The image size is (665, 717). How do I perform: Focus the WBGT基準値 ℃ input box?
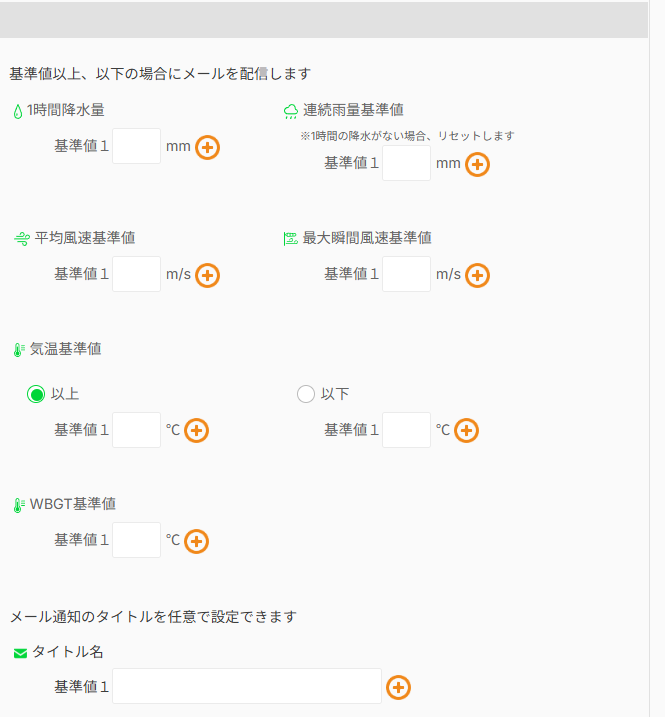tap(137, 540)
